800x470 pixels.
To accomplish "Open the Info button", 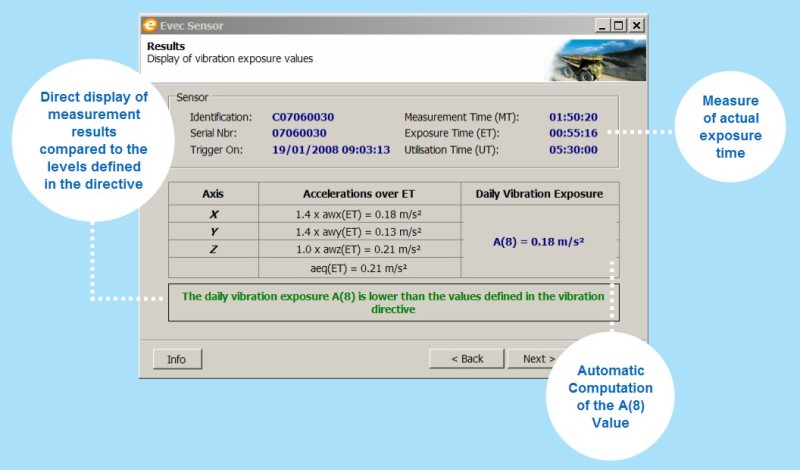I will (177, 359).
